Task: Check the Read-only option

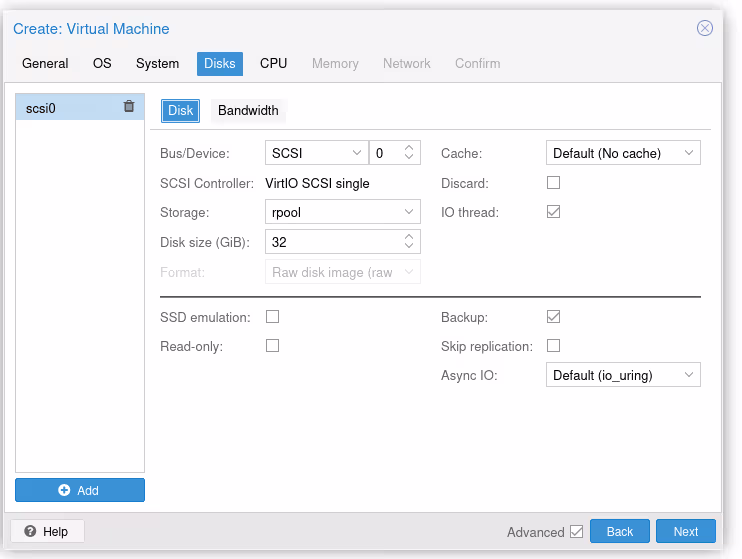Action: coord(272,346)
